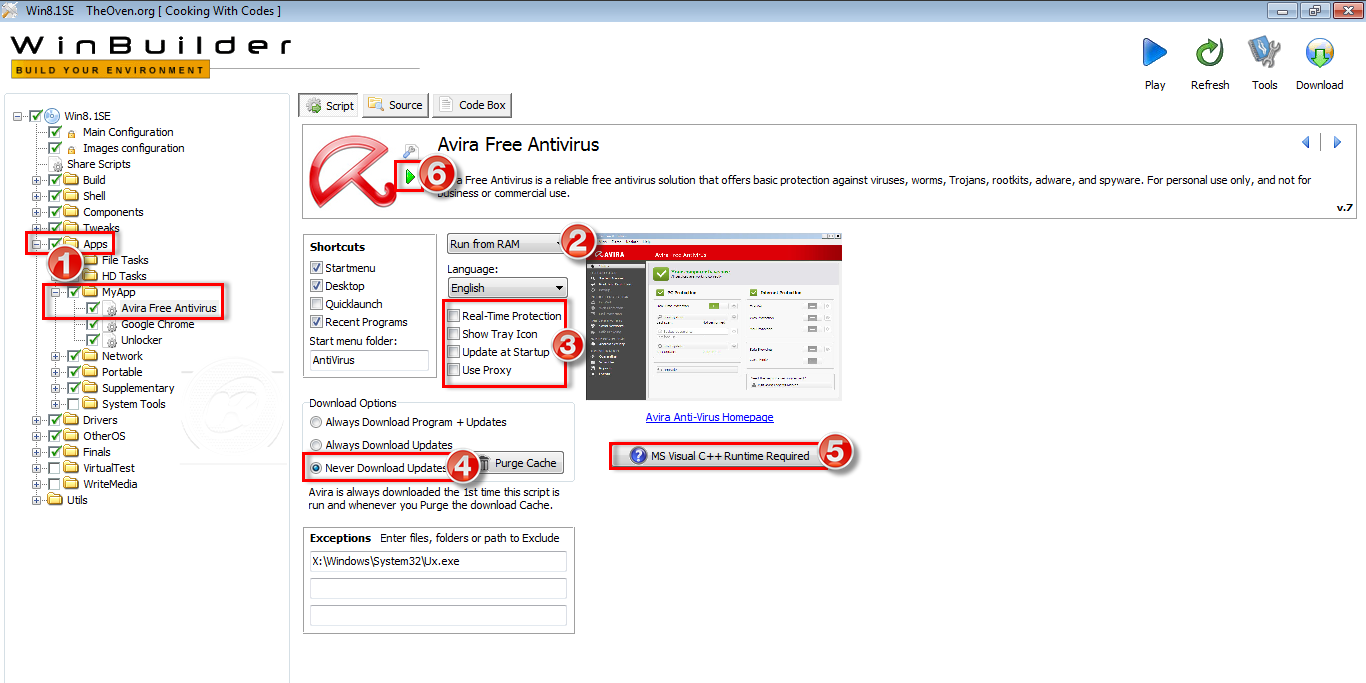Go to next script with right blue arrow
Viewport: 1366px width, 683px height.
[1337, 143]
